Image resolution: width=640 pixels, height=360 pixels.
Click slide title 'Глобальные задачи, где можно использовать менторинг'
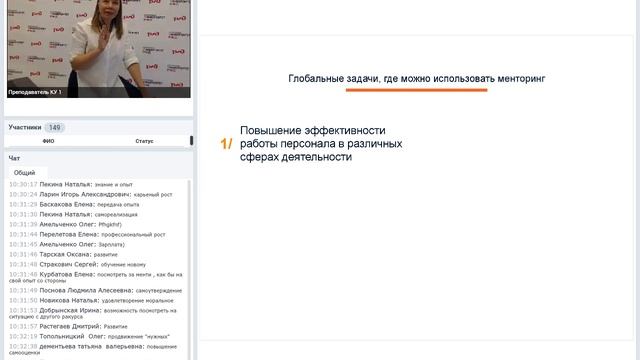coord(417,78)
